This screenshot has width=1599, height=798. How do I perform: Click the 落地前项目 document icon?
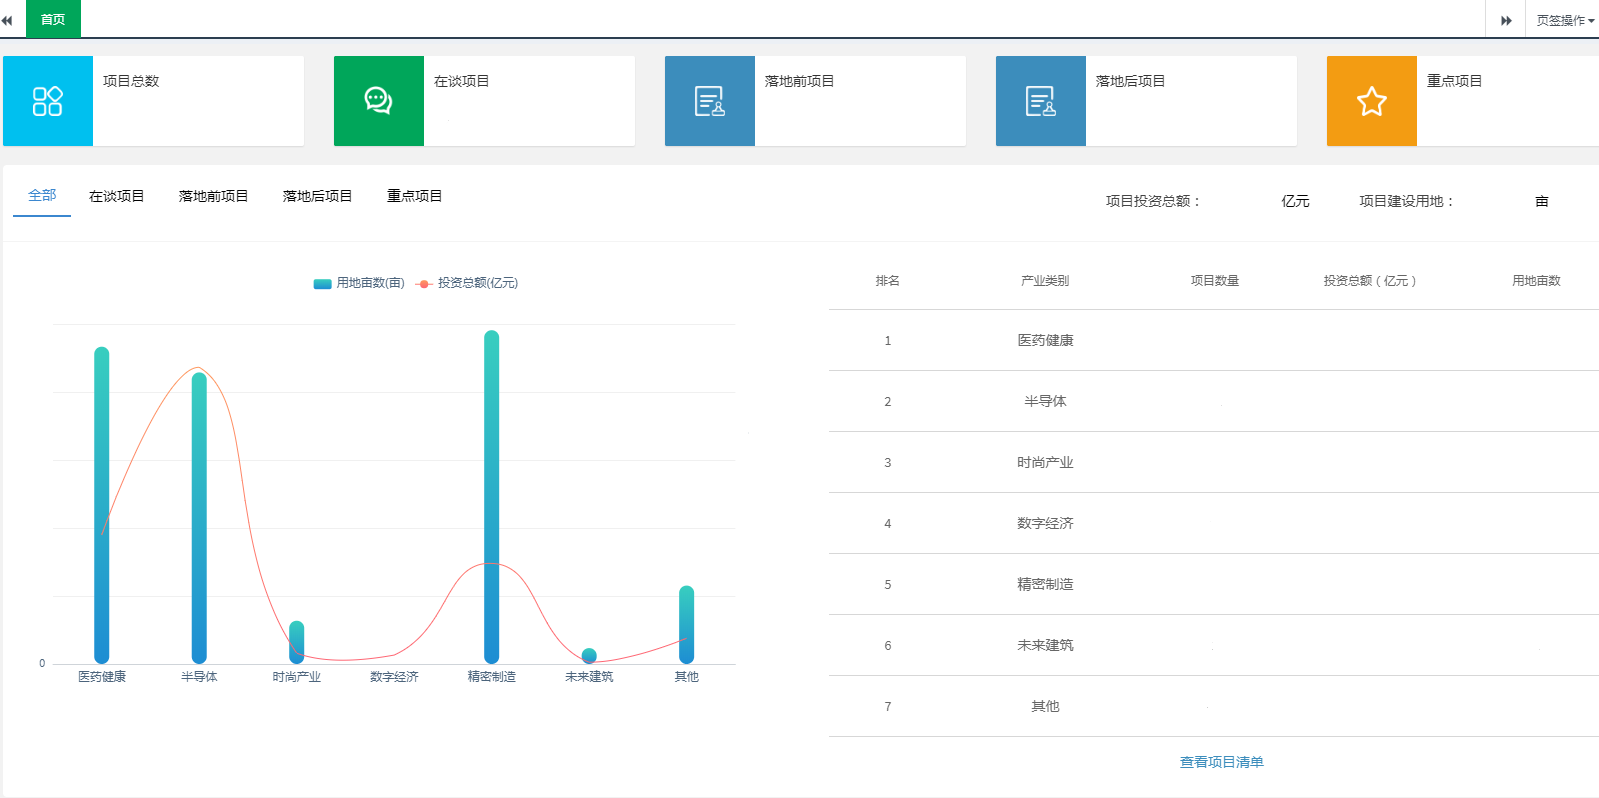pos(709,101)
